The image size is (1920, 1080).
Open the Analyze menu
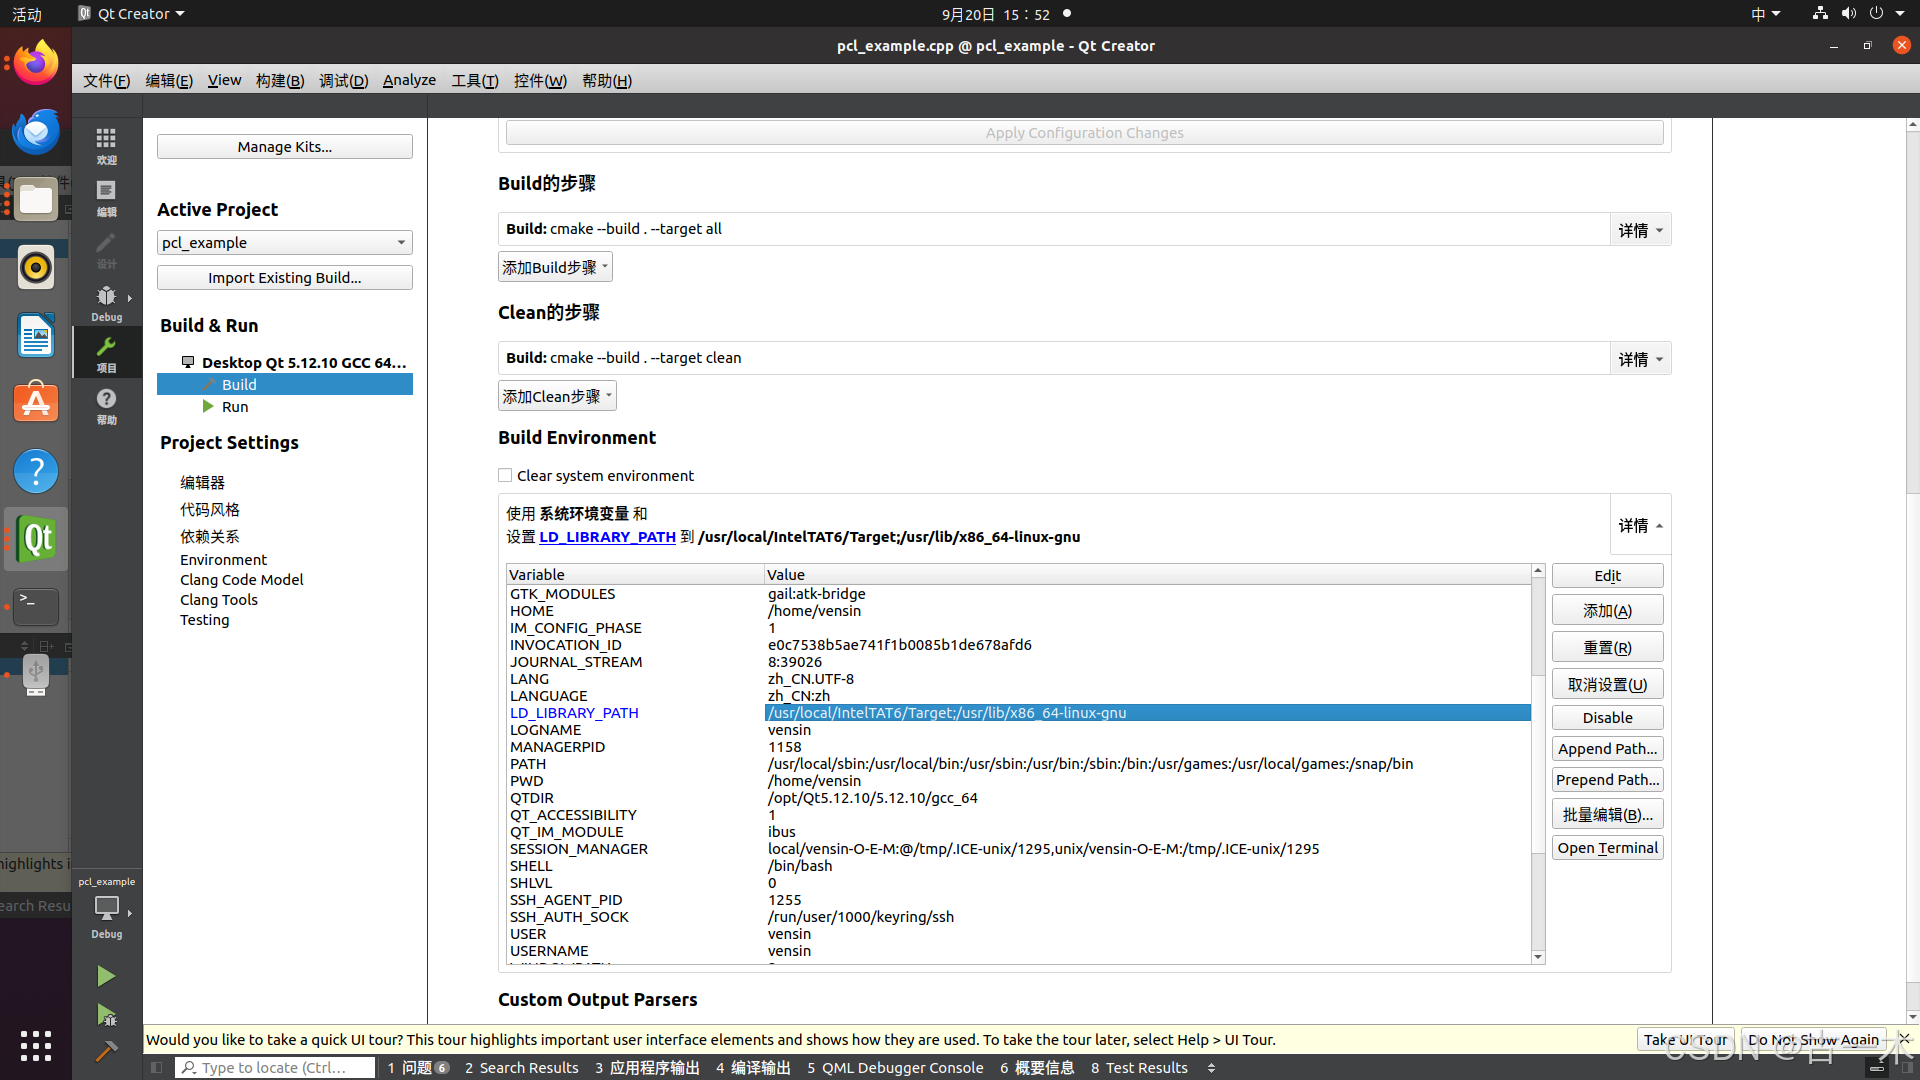pyautogui.click(x=409, y=80)
